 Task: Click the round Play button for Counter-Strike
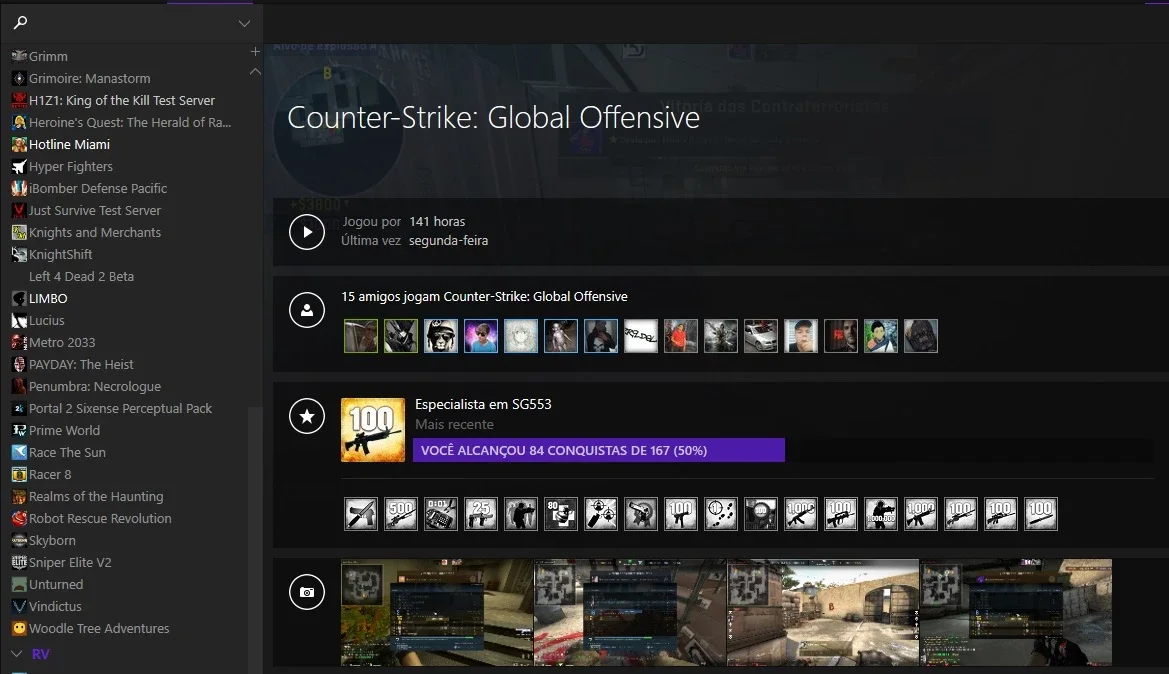(x=306, y=232)
